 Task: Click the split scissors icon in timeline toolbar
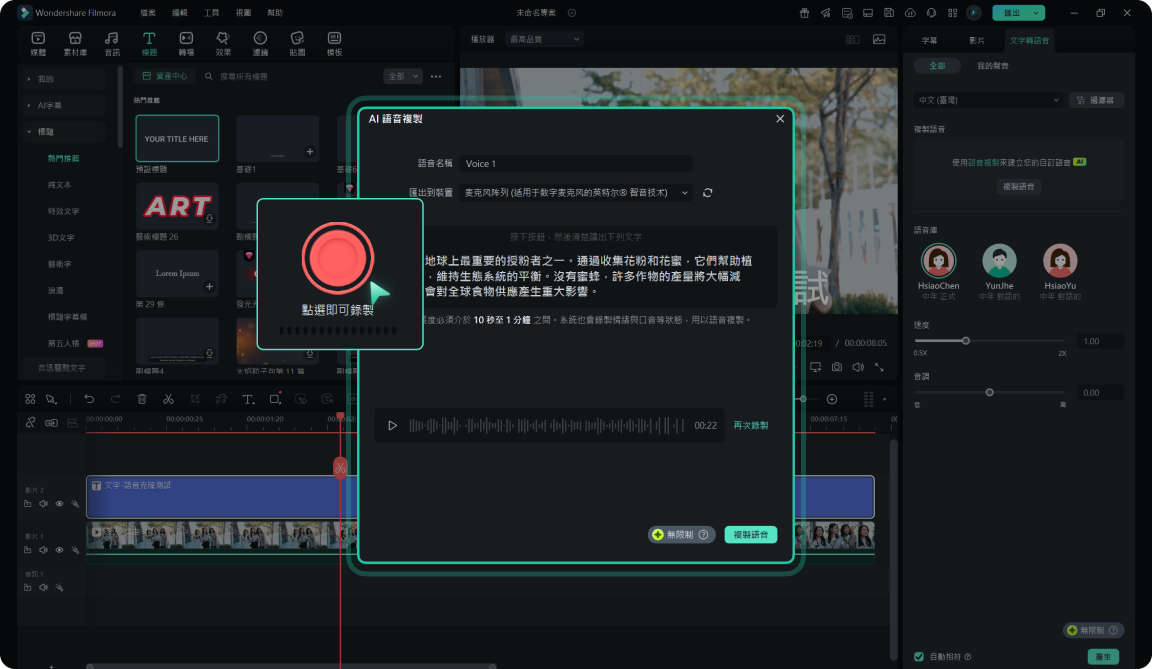tap(168, 399)
